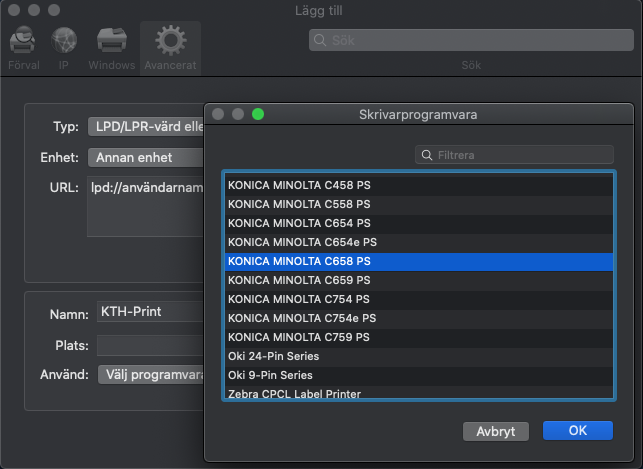This screenshot has width=643, height=469.
Task: Click the Namn field with KTH-Print
Action: coord(150,312)
